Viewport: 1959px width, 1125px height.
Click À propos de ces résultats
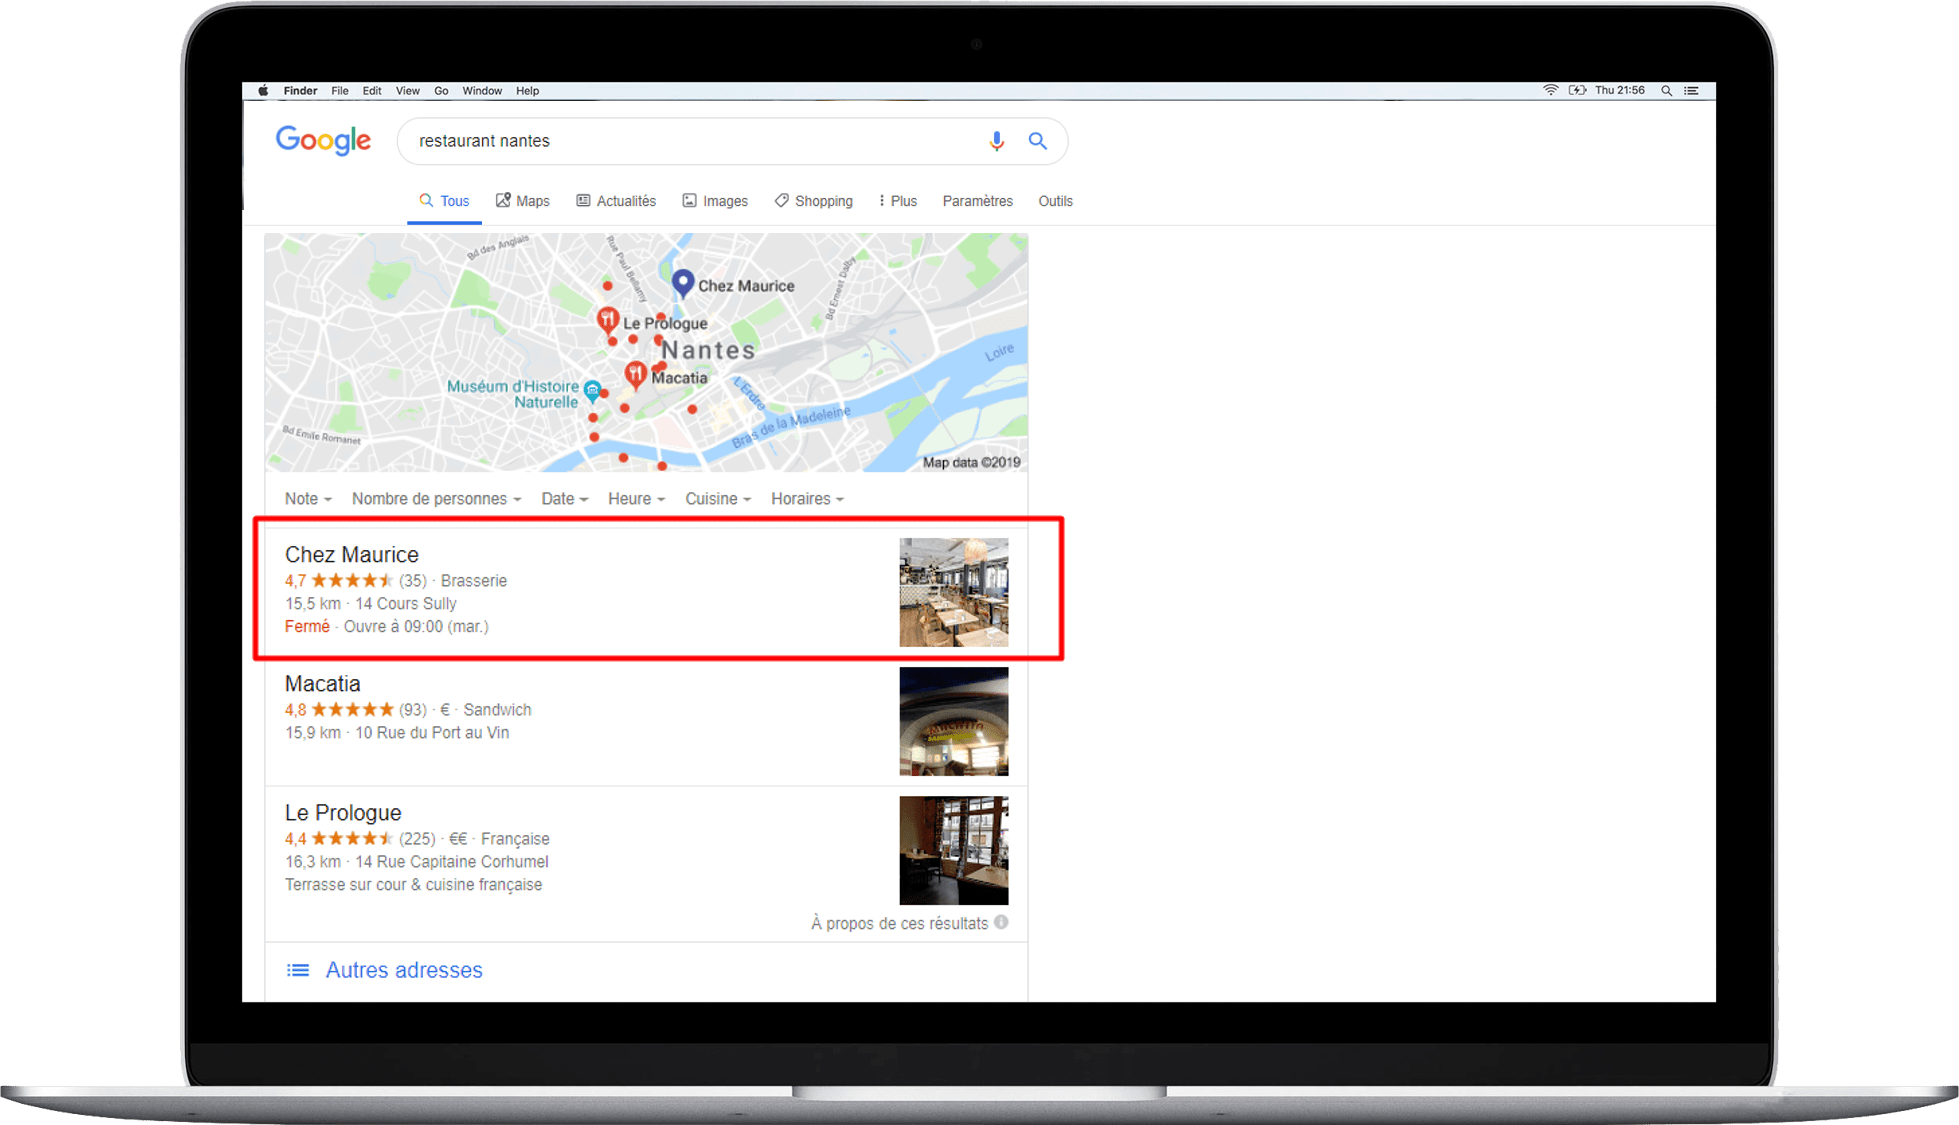click(x=899, y=923)
